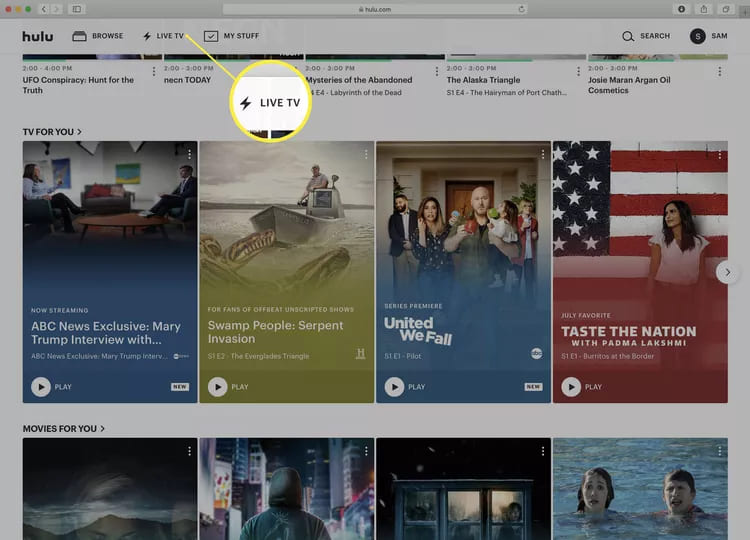The width and height of the screenshot is (750, 540).
Task: Open more options on the swimming couple movie thumbnail
Action: point(719,451)
